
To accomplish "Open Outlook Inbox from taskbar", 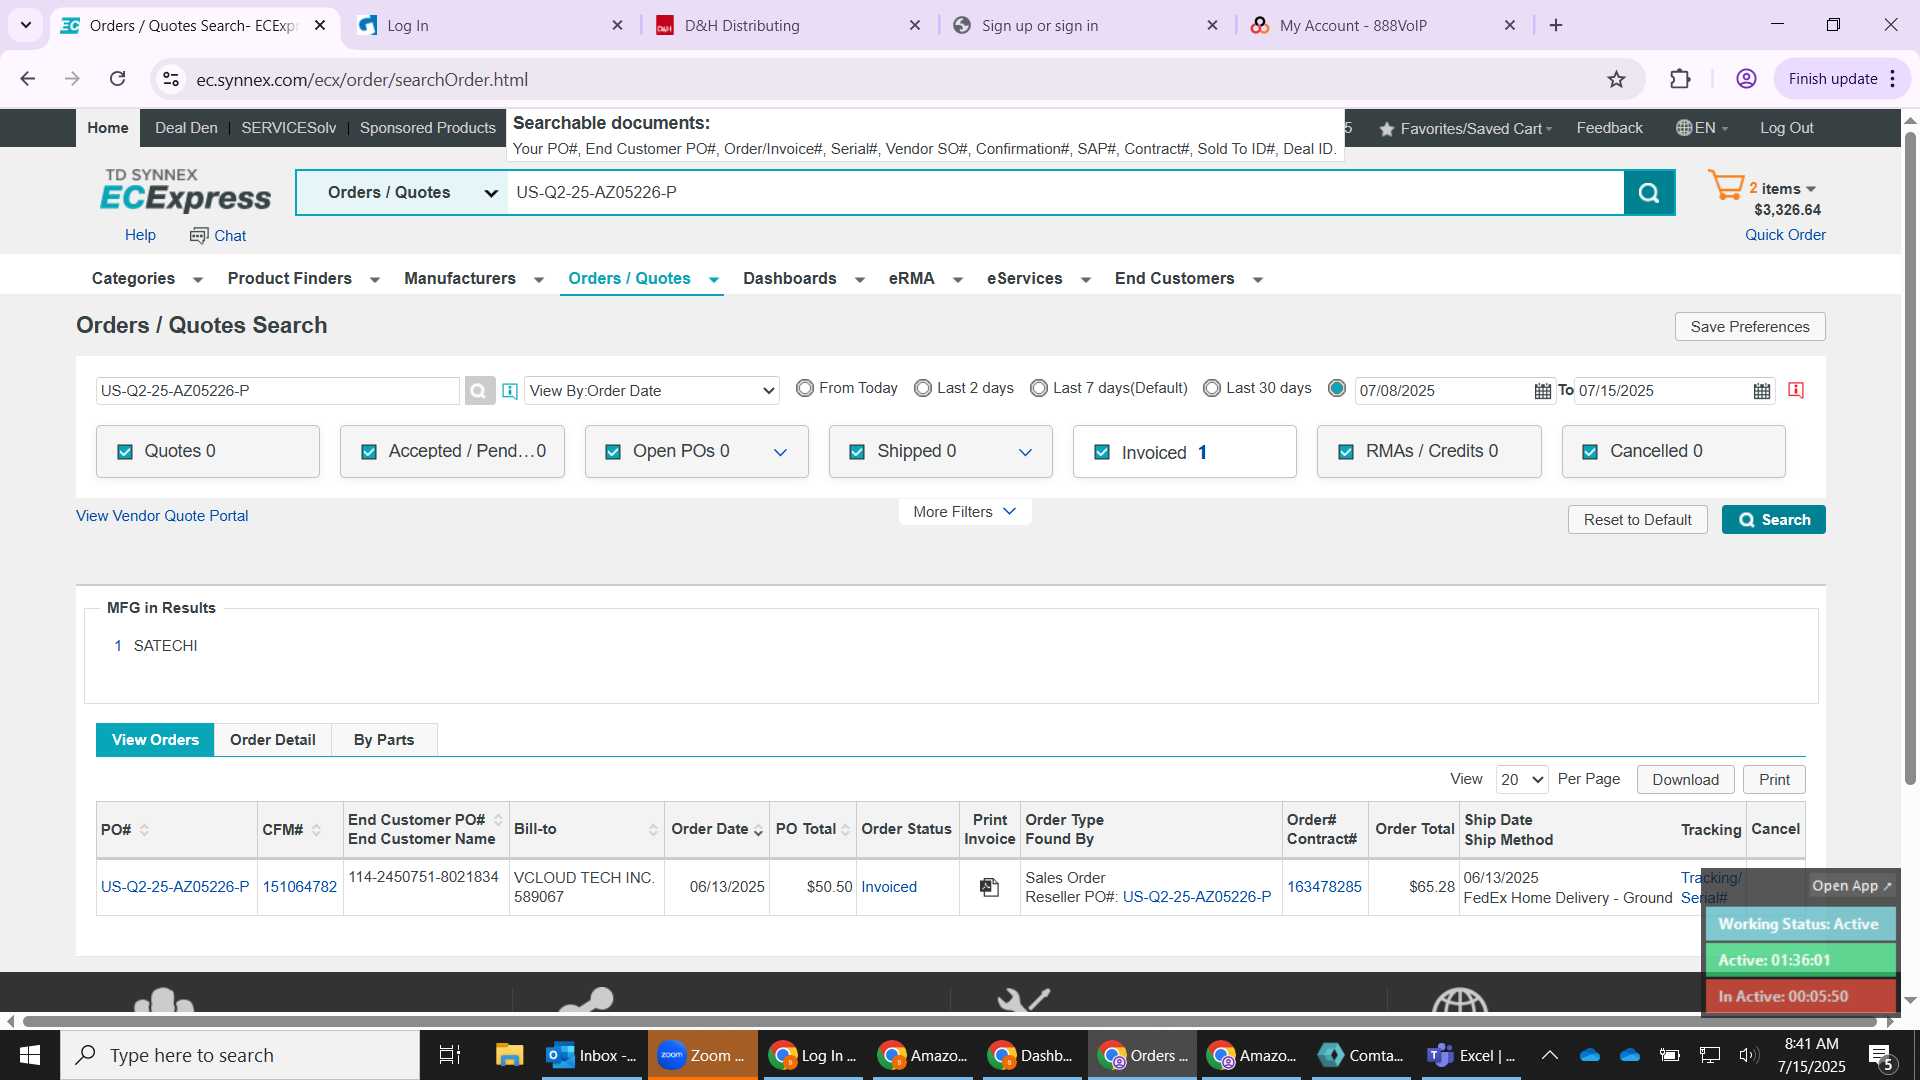I will pos(592,1055).
